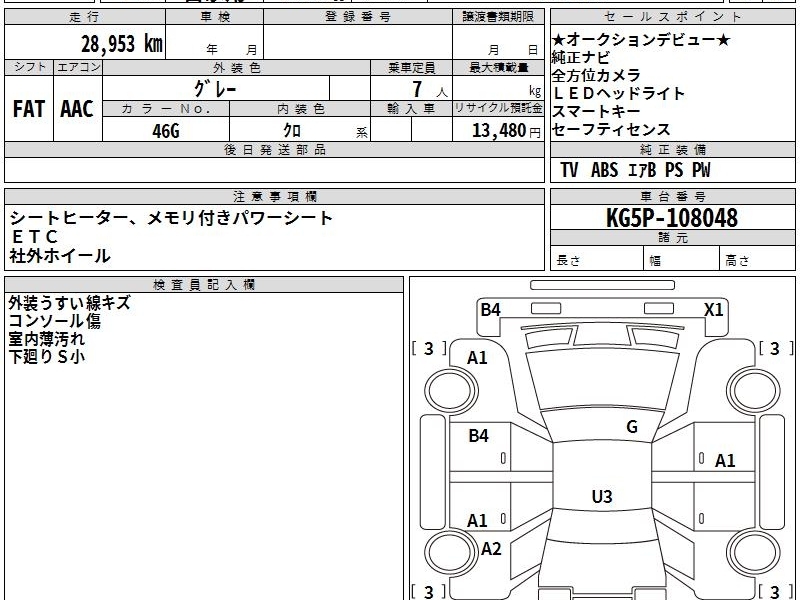Click the B4 mark on the left door

coord(479,436)
